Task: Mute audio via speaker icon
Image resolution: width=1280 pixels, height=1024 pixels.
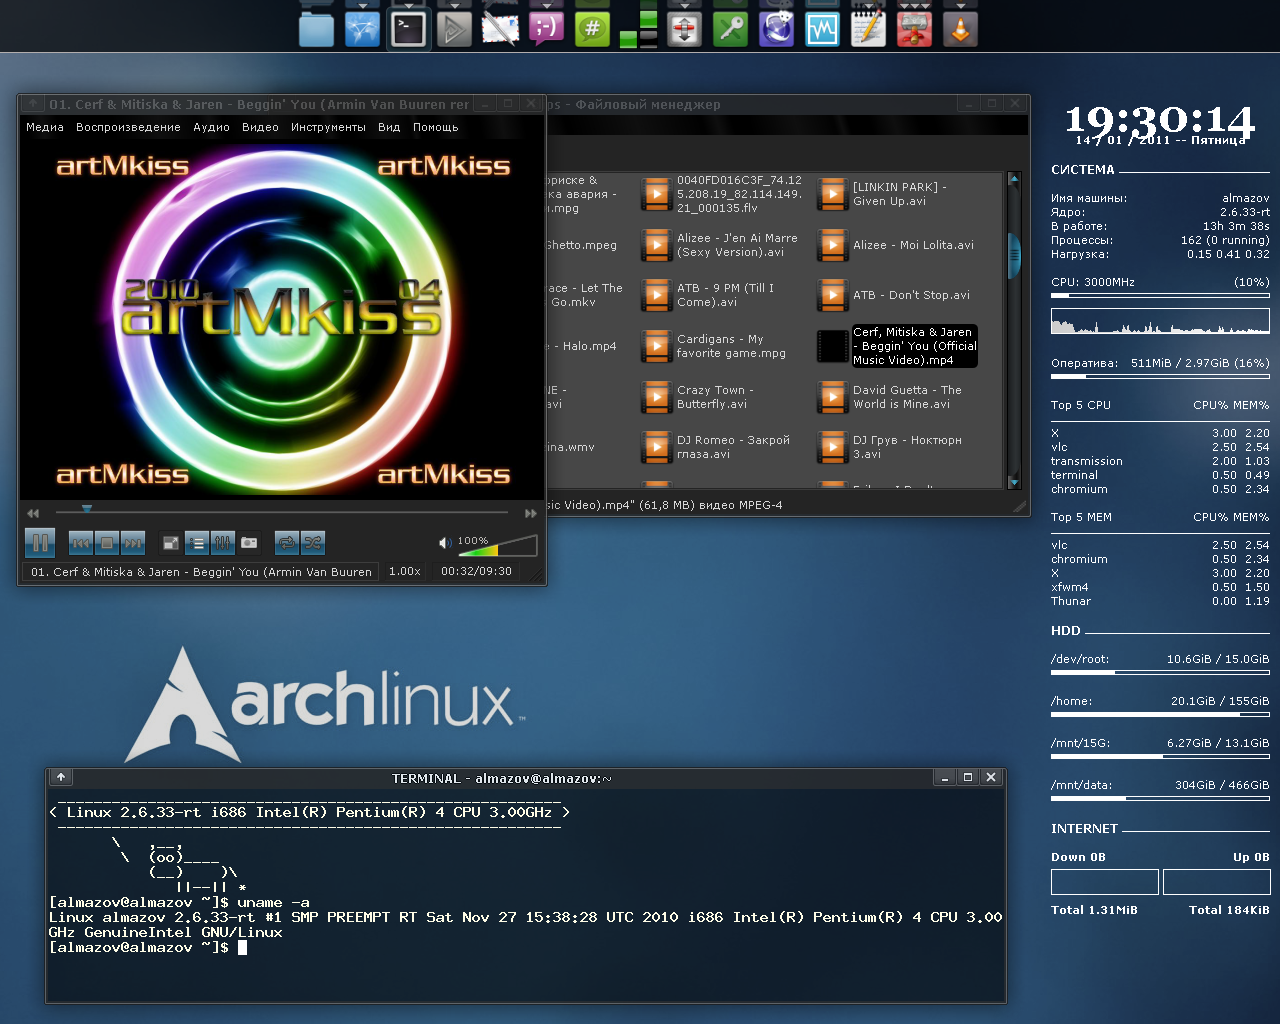Action: coord(445,543)
